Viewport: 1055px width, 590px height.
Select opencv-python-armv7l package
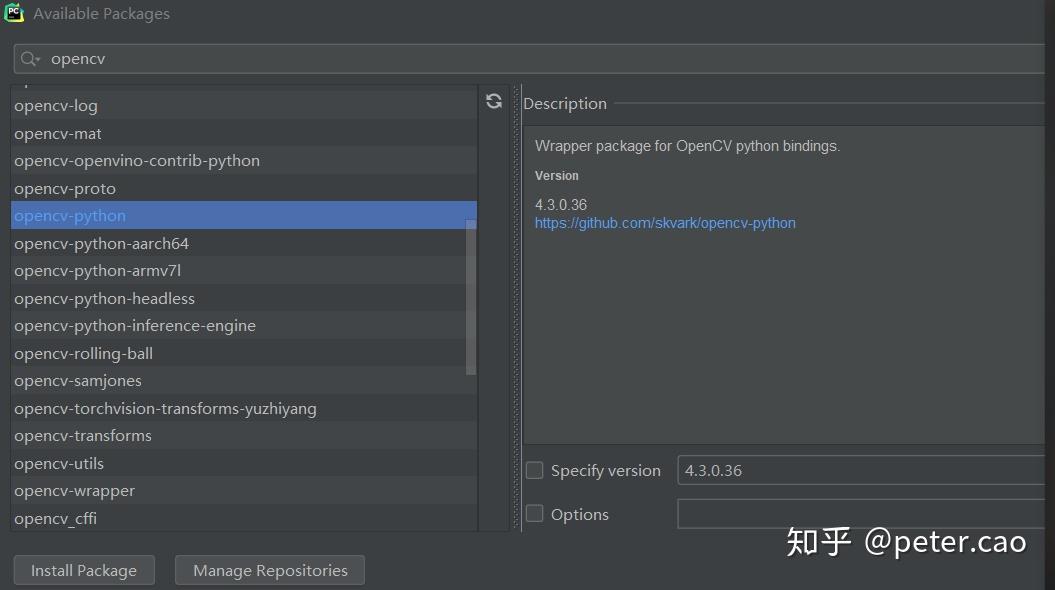coord(244,270)
